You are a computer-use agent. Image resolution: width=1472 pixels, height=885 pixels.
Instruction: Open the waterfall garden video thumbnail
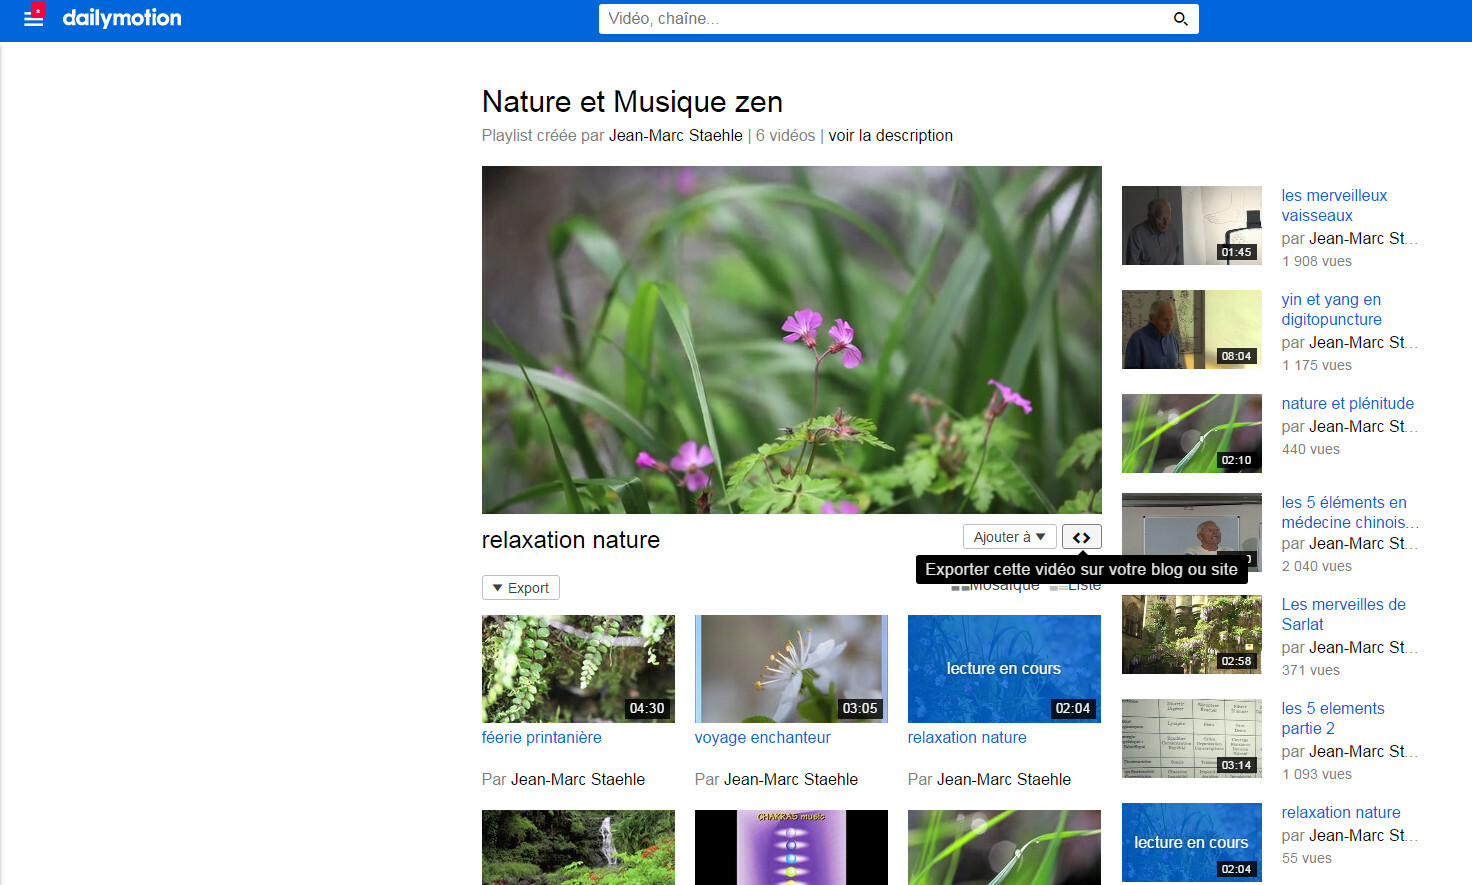578,847
